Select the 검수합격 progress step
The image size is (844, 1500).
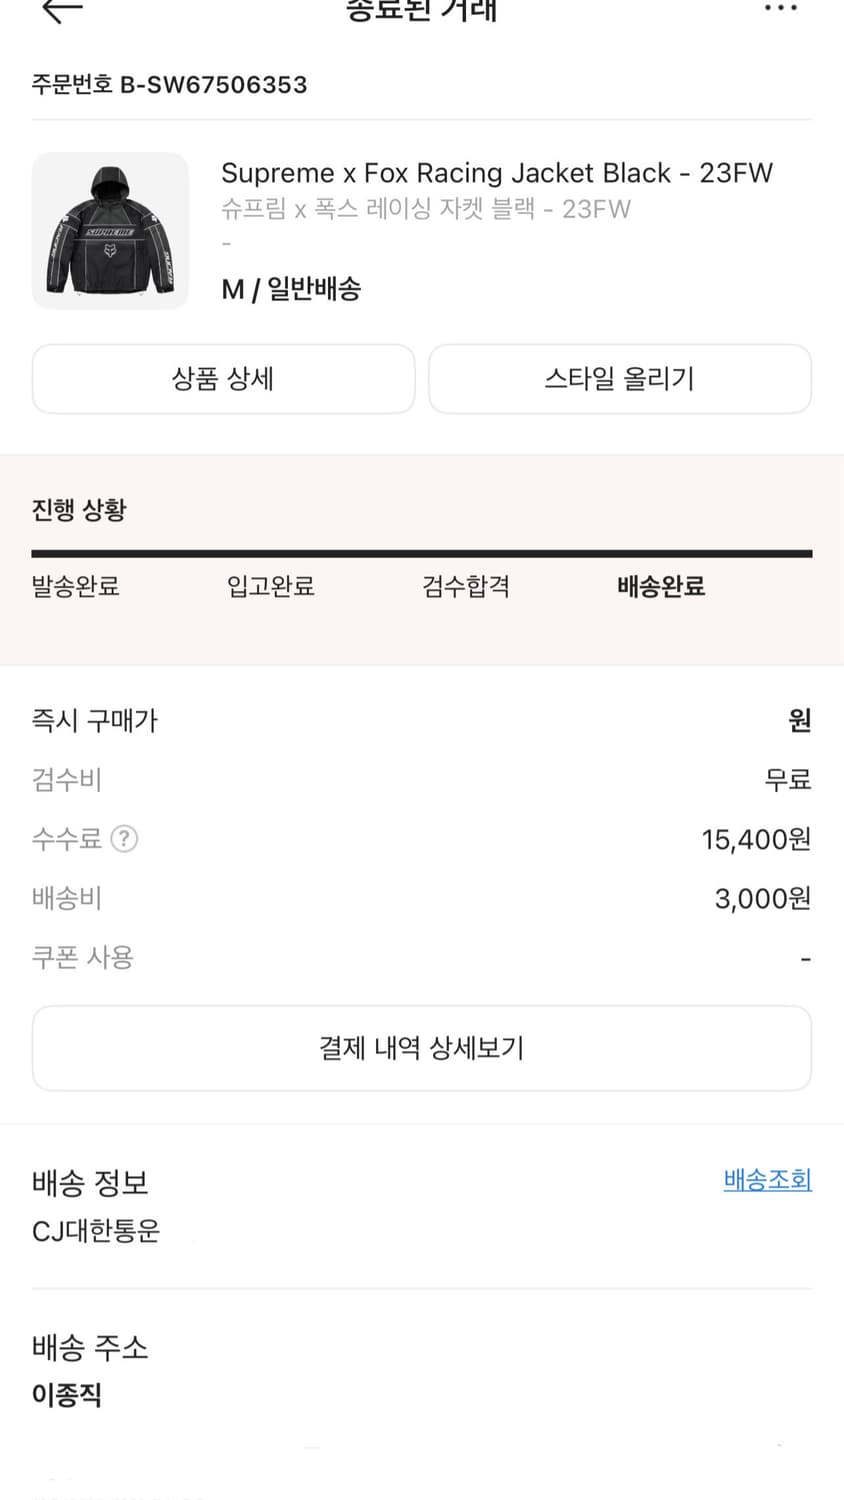[466, 586]
